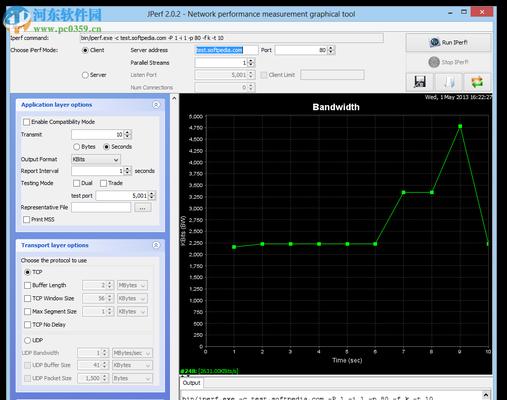Screen dimensions: 507x400
Task: Select the Server mode radio button
Action: coord(85,75)
